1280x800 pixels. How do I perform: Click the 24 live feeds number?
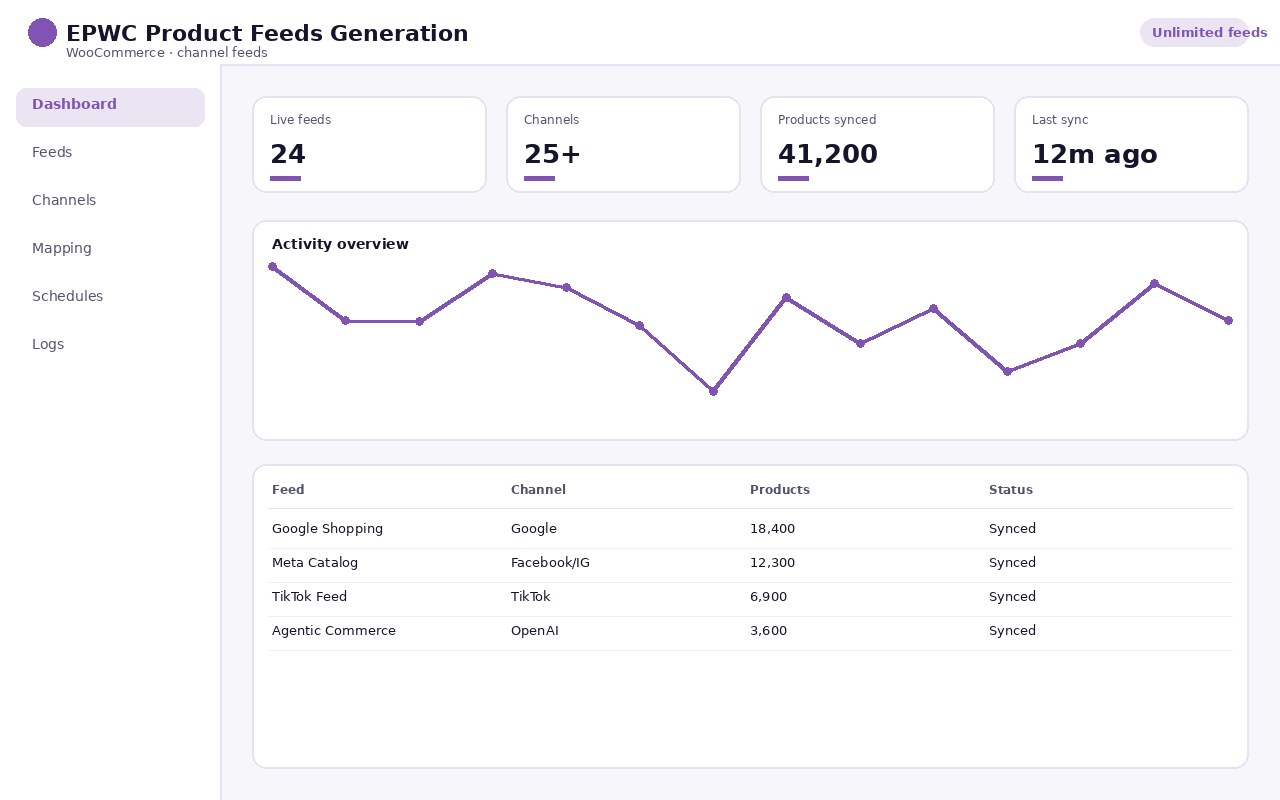288,155
